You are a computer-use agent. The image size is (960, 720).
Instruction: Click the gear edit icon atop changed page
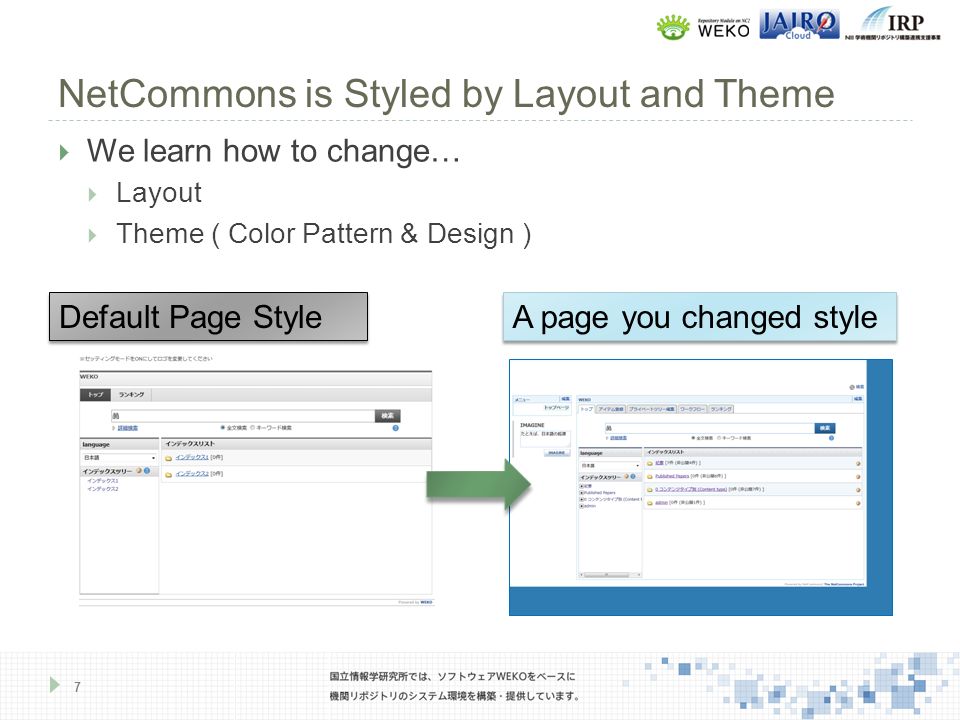click(852, 387)
